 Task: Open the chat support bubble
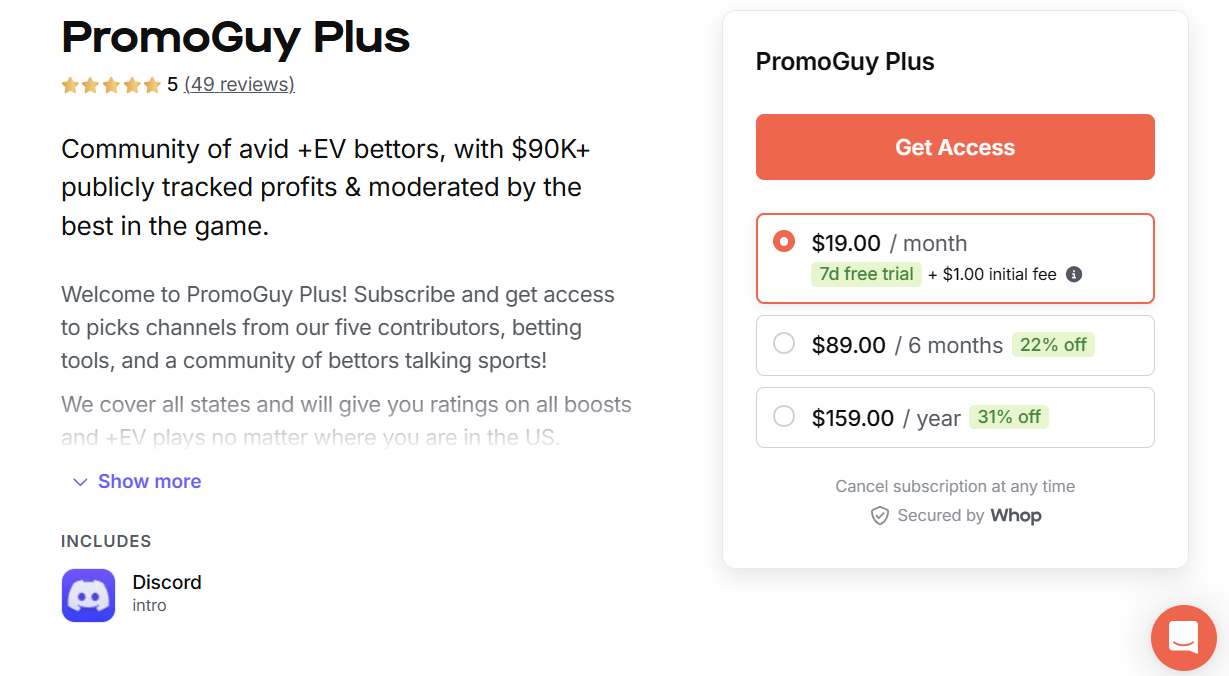tap(1184, 637)
